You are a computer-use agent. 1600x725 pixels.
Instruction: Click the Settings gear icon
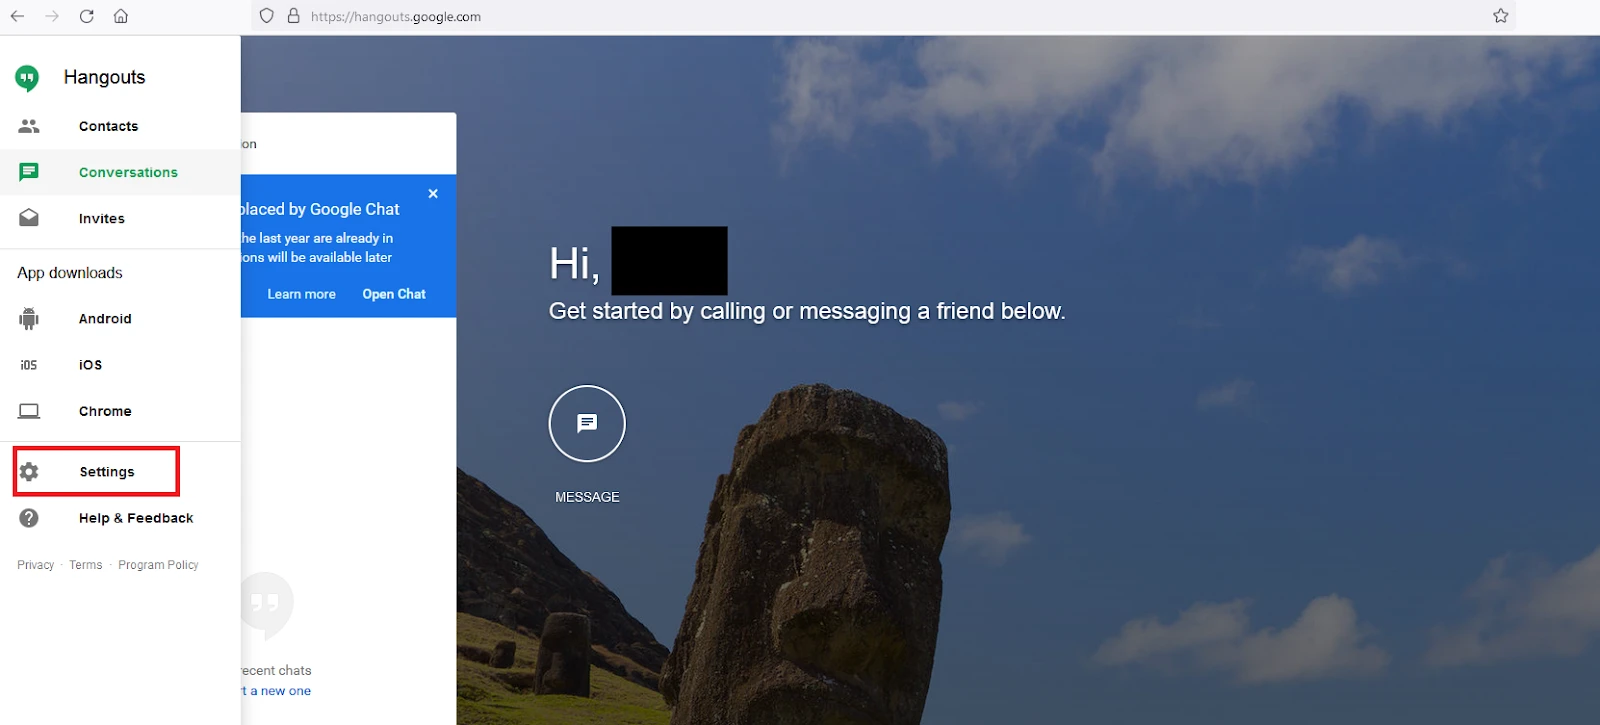(x=29, y=472)
